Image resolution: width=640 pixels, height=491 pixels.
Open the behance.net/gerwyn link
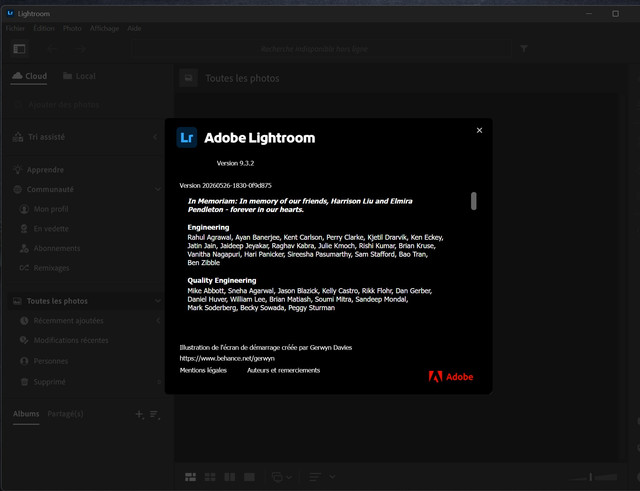[x=227, y=358]
